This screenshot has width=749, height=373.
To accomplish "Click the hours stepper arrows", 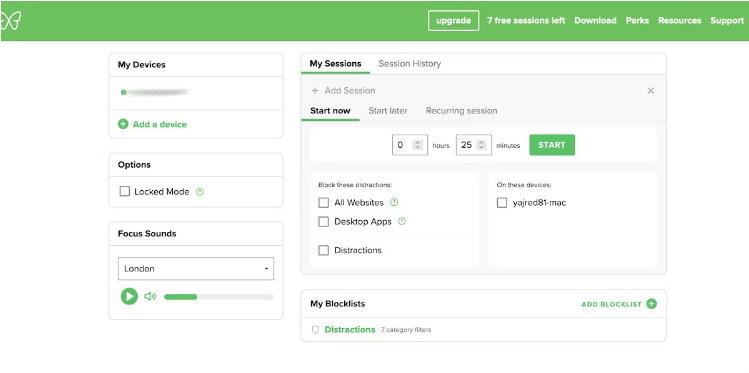I will click(x=418, y=145).
